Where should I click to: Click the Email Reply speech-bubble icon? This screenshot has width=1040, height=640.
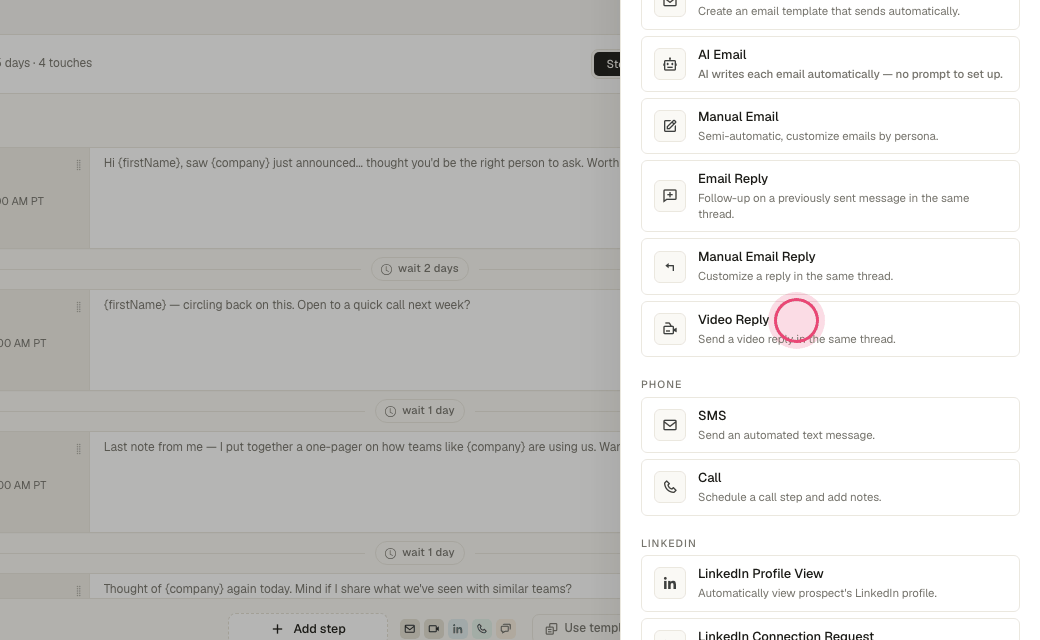(x=670, y=196)
